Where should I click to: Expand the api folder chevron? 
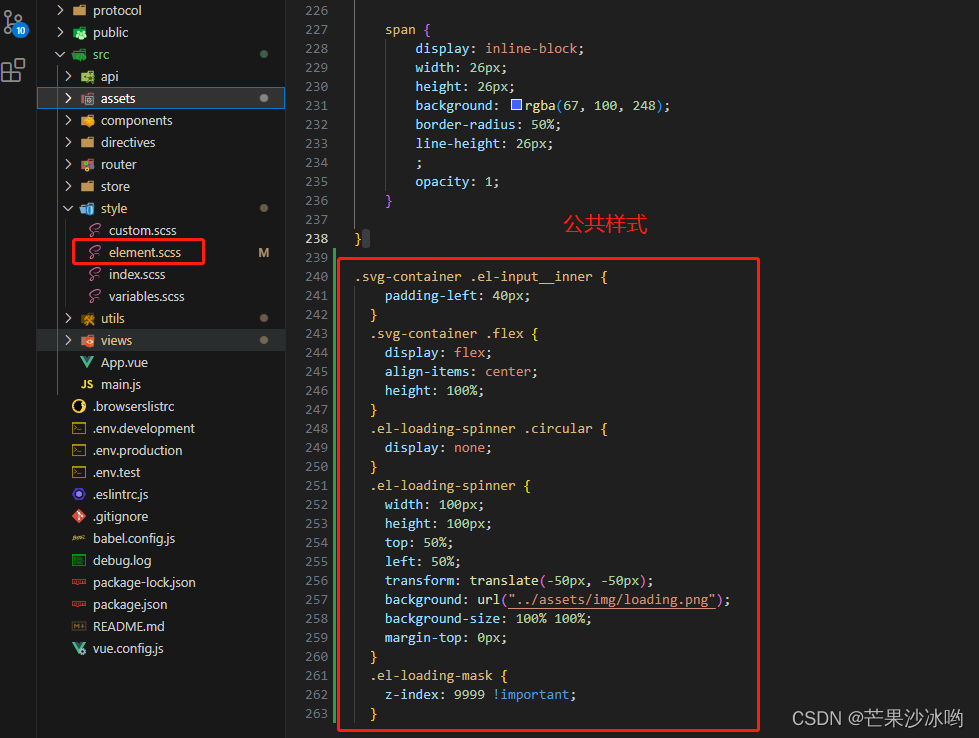[x=68, y=76]
